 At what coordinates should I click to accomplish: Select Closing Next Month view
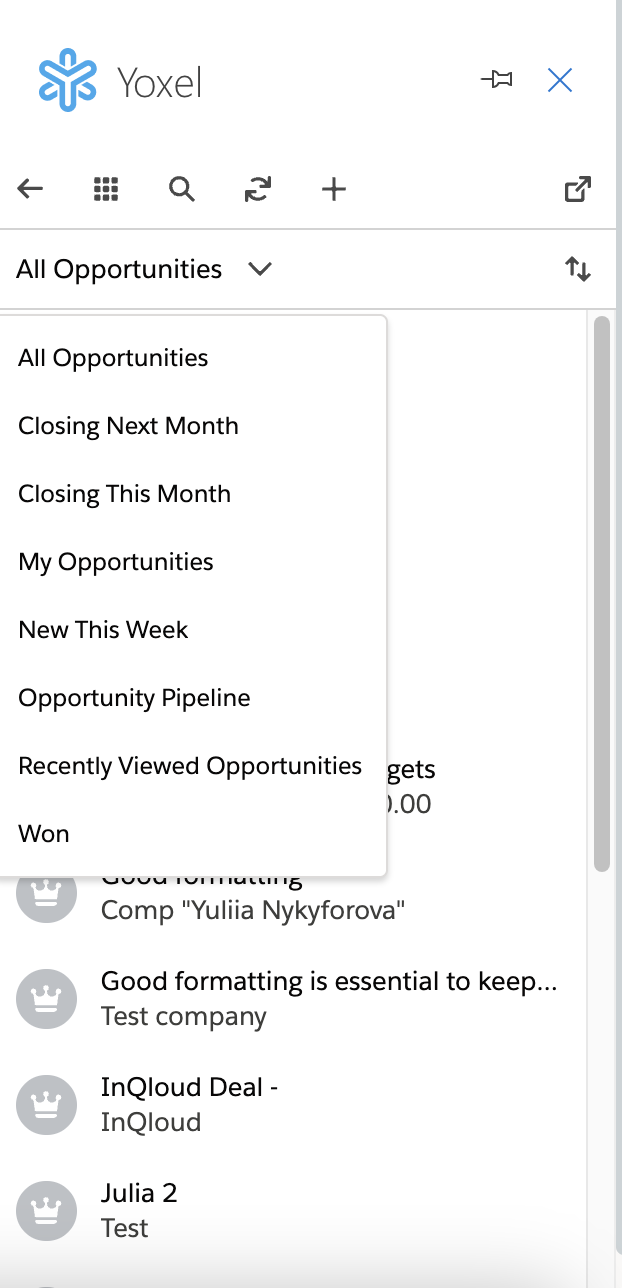coord(128,426)
